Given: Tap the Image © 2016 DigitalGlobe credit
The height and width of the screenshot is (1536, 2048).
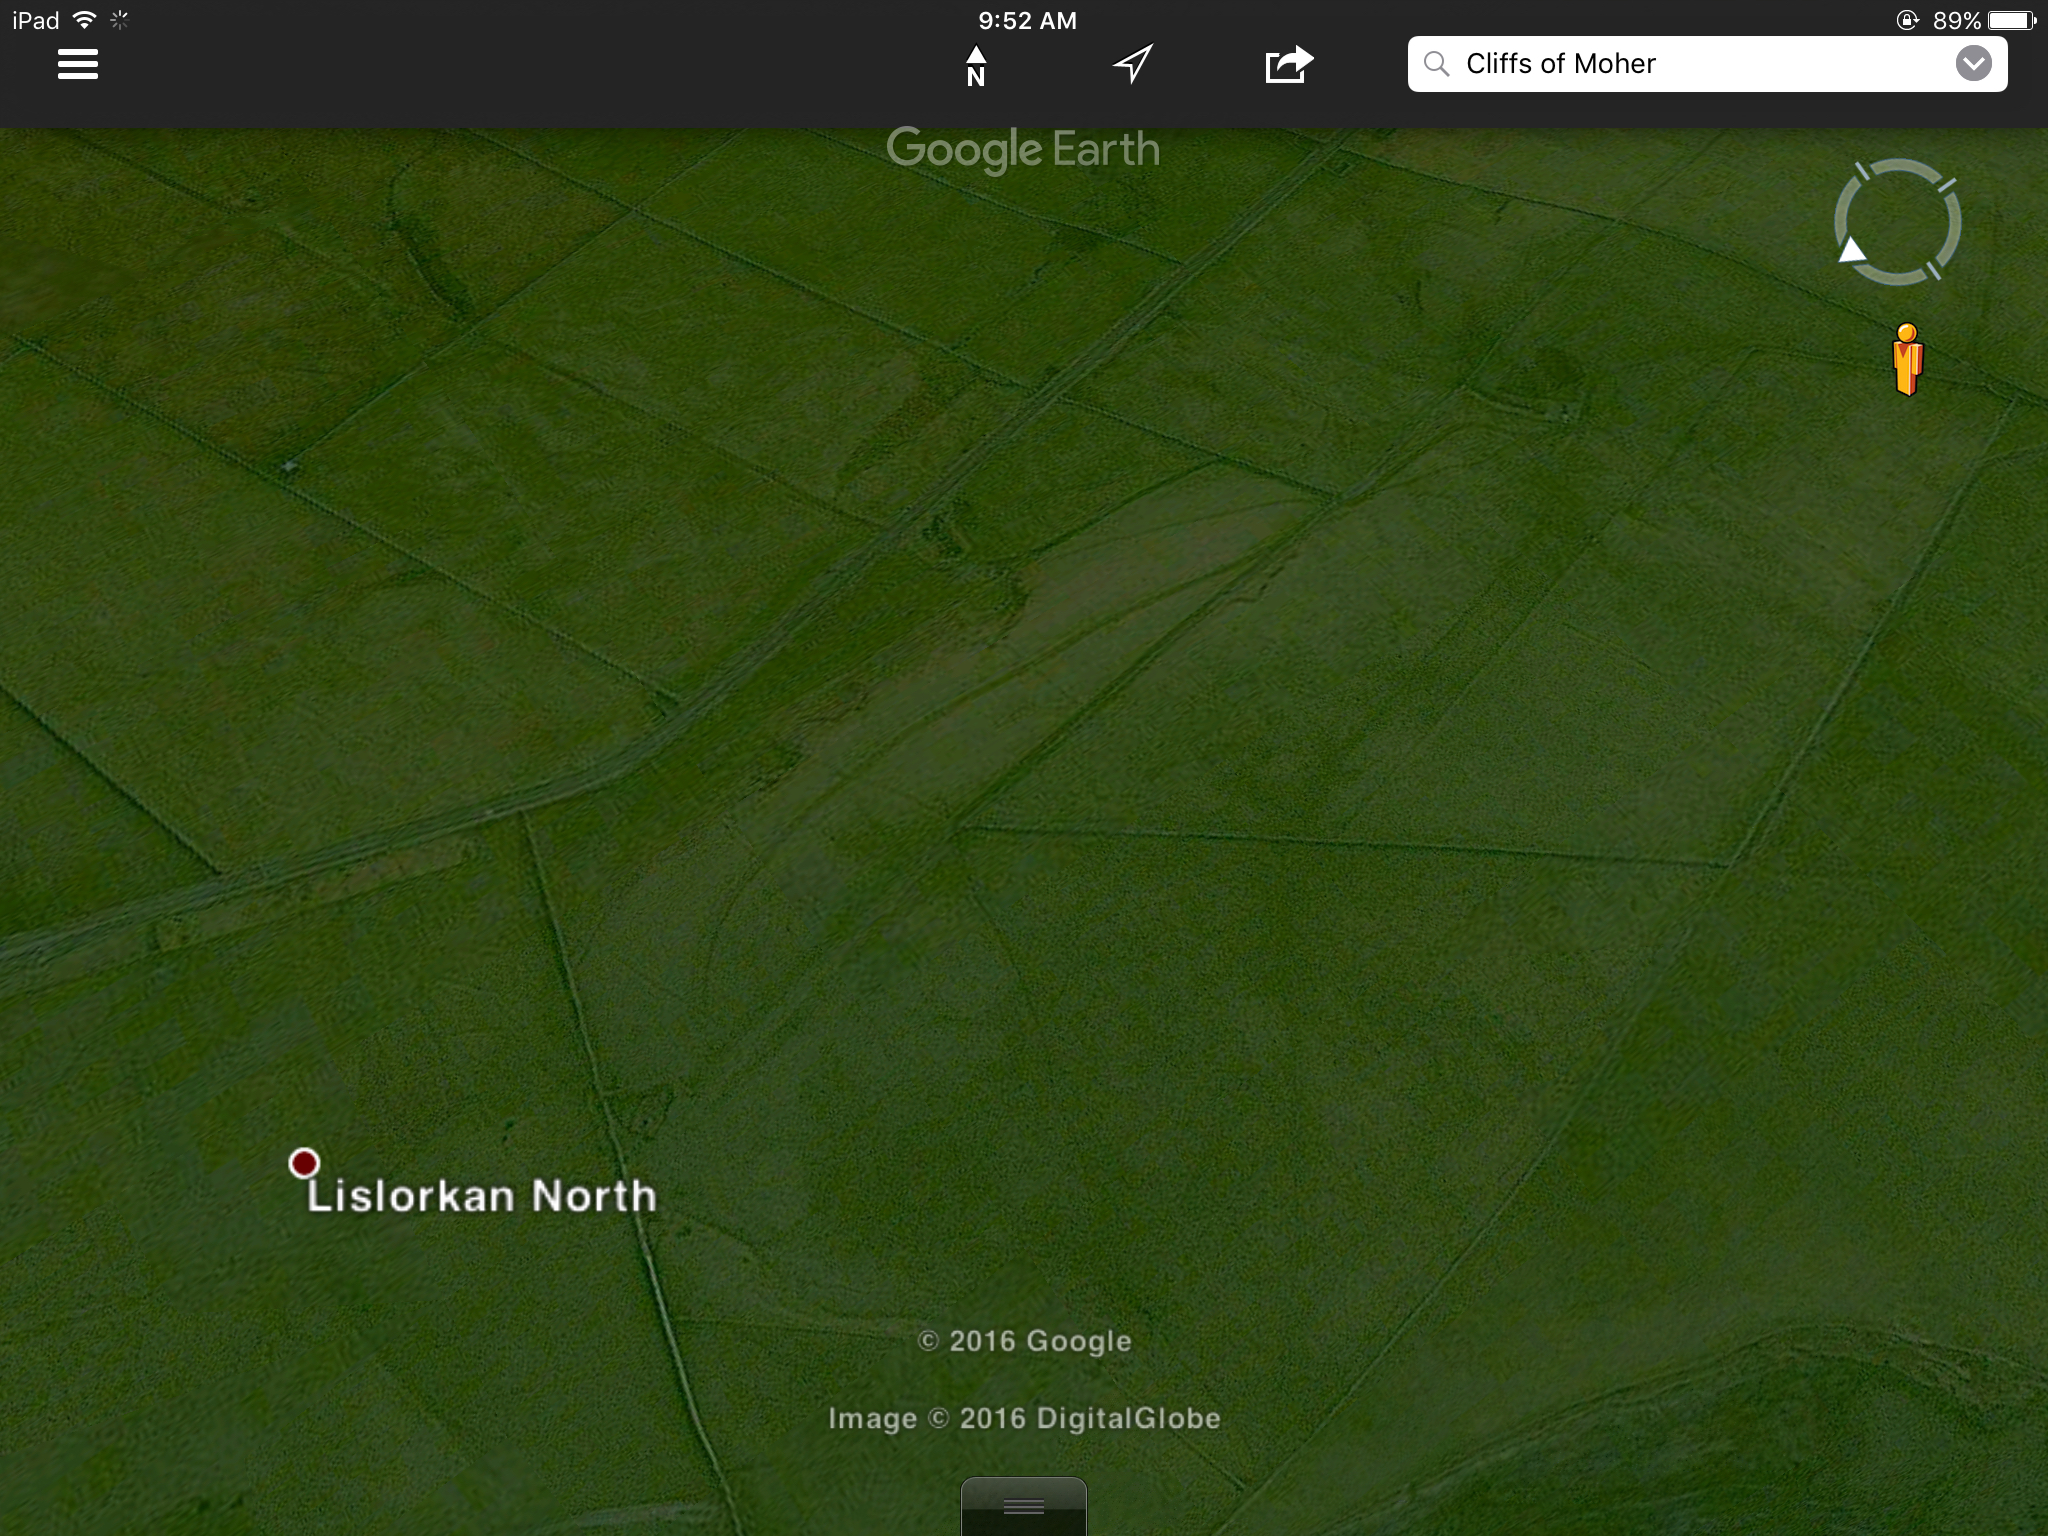Looking at the screenshot, I should pos(1024,1418).
